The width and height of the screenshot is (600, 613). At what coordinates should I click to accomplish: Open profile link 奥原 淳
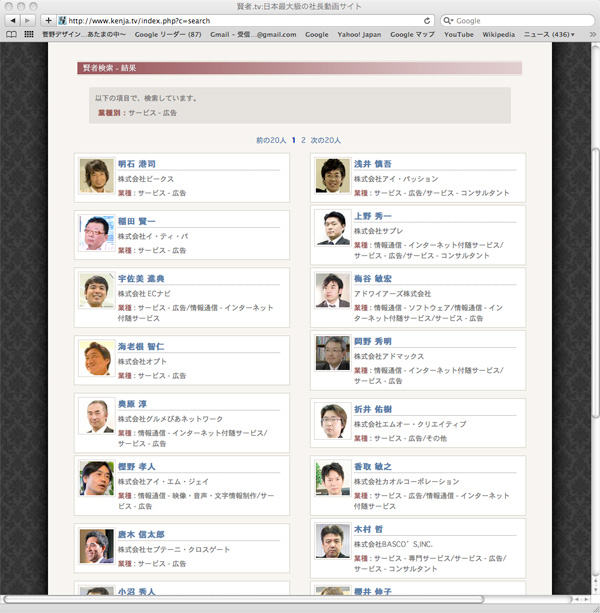click(132, 404)
